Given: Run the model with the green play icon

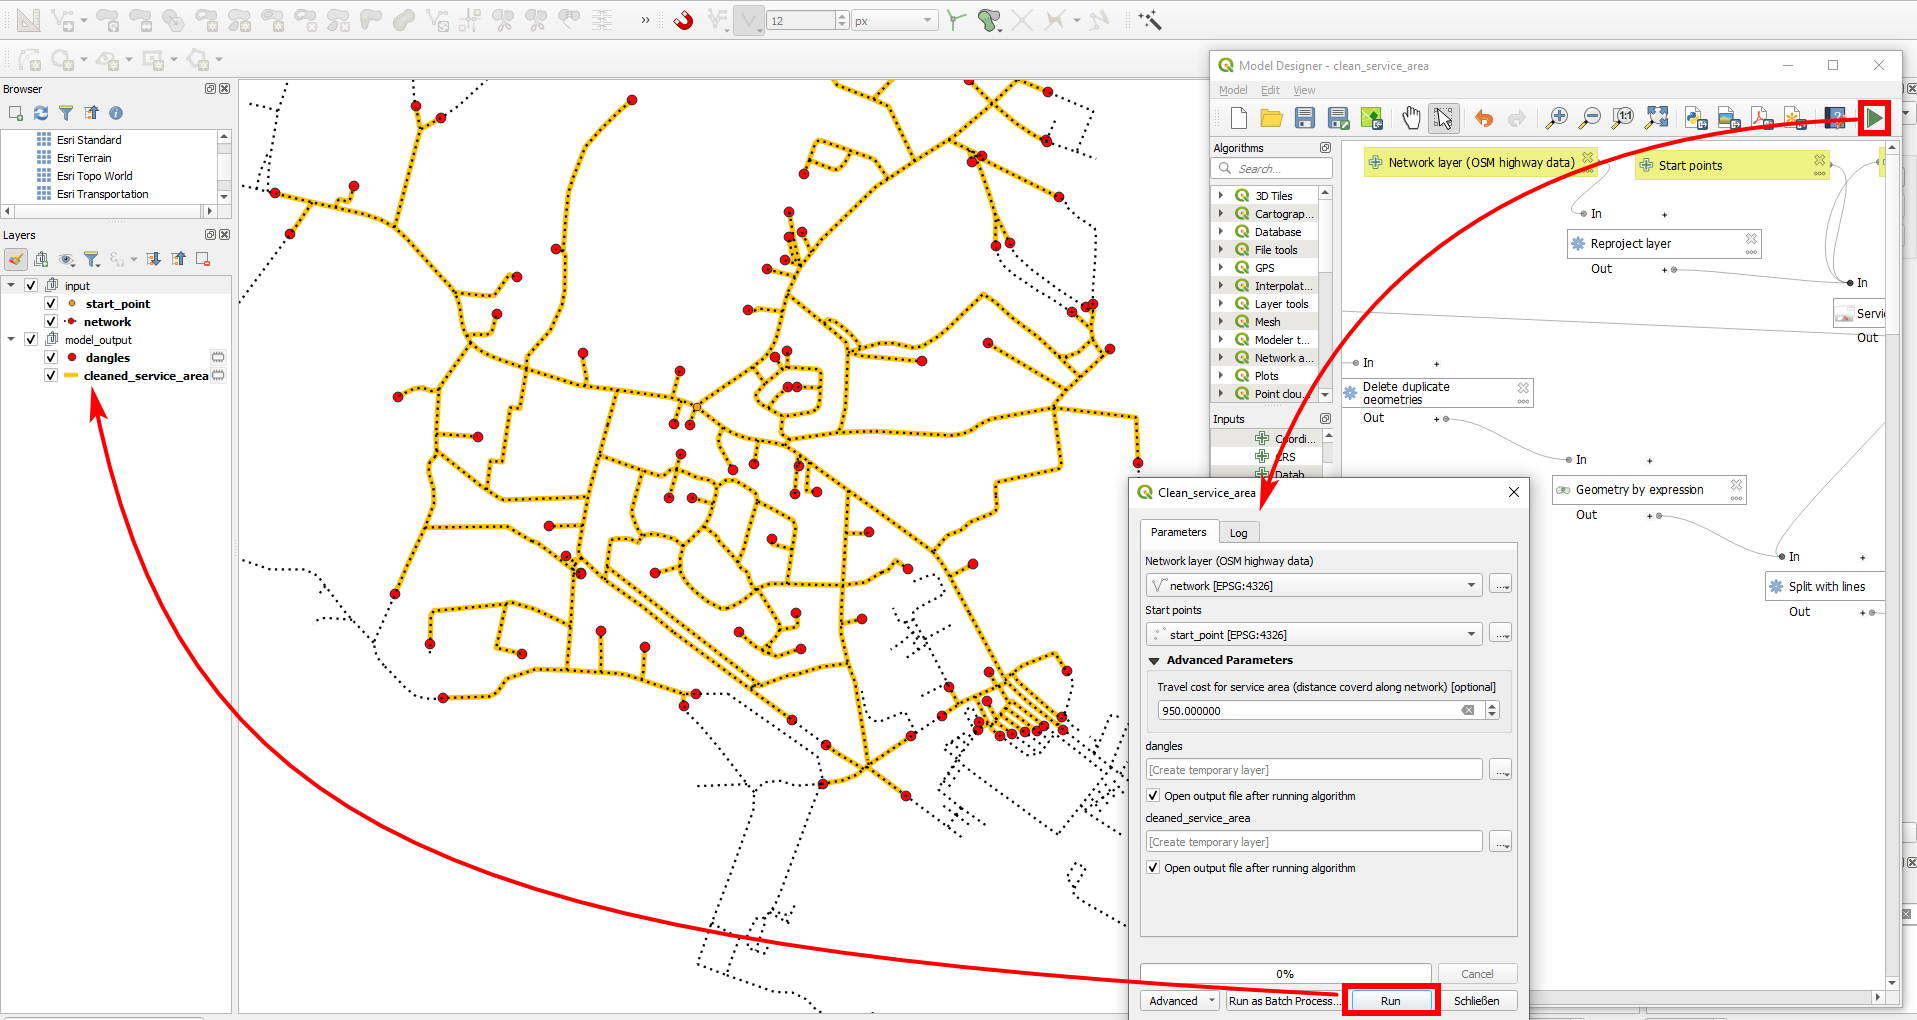Looking at the screenshot, I should (x=1874, y=118).
